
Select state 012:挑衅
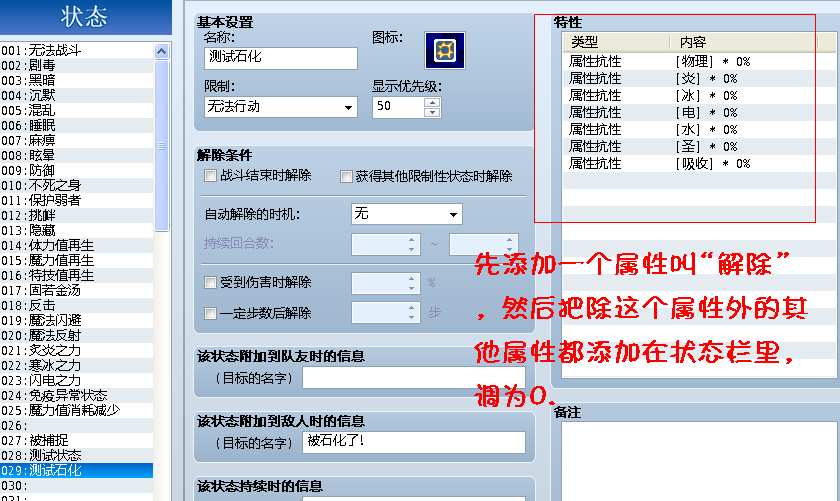point(77,215)
